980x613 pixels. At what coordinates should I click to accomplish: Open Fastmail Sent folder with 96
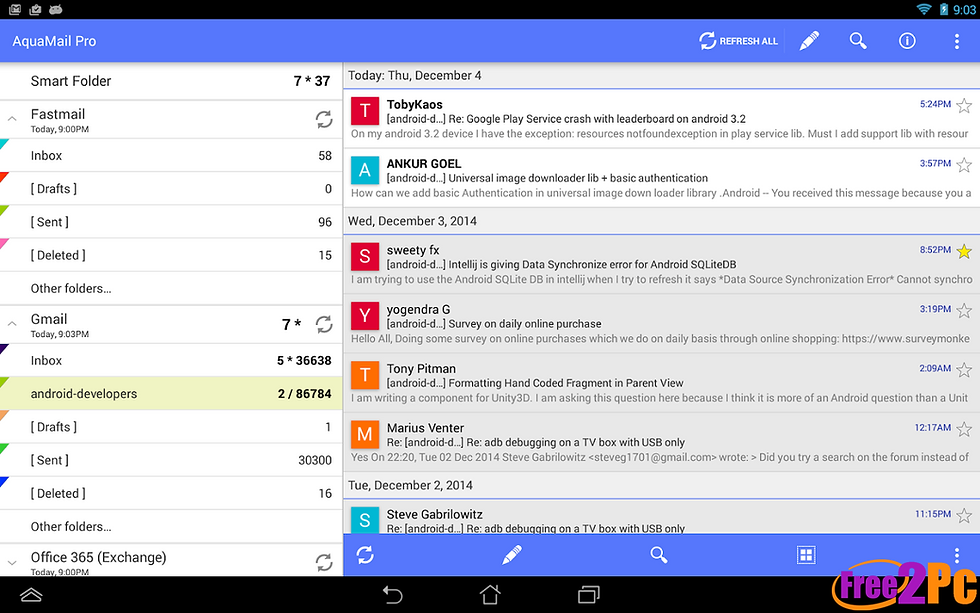[x=171, y=222]
